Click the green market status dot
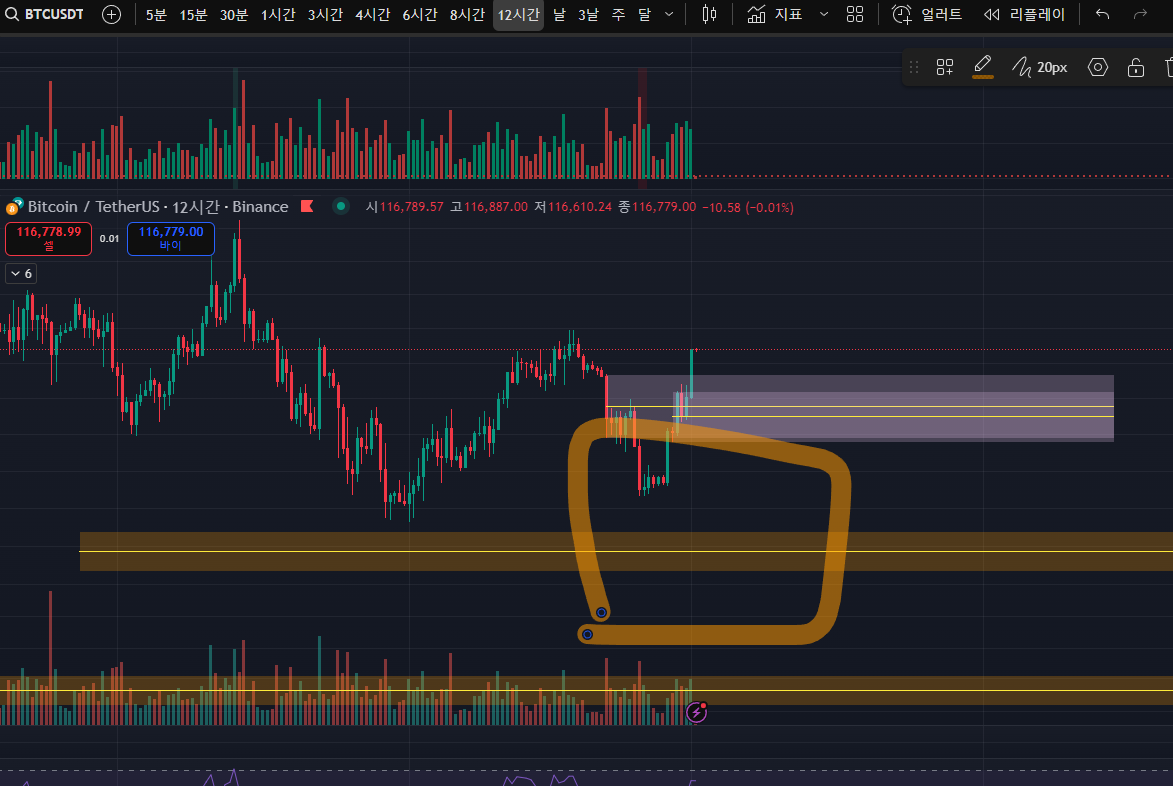Screen dimensions: 1173x786 [341, 206]
